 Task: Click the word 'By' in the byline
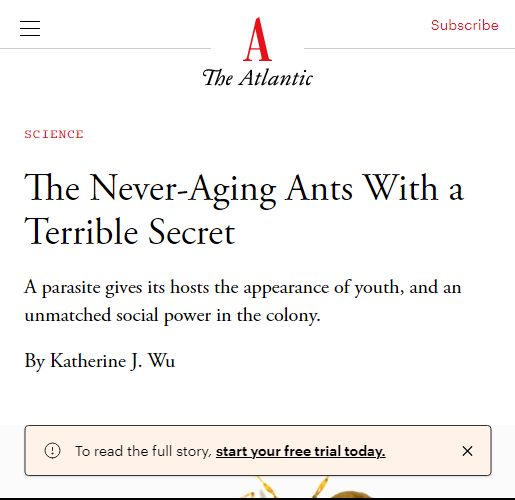pyautogui.click(x=35, y=361)
